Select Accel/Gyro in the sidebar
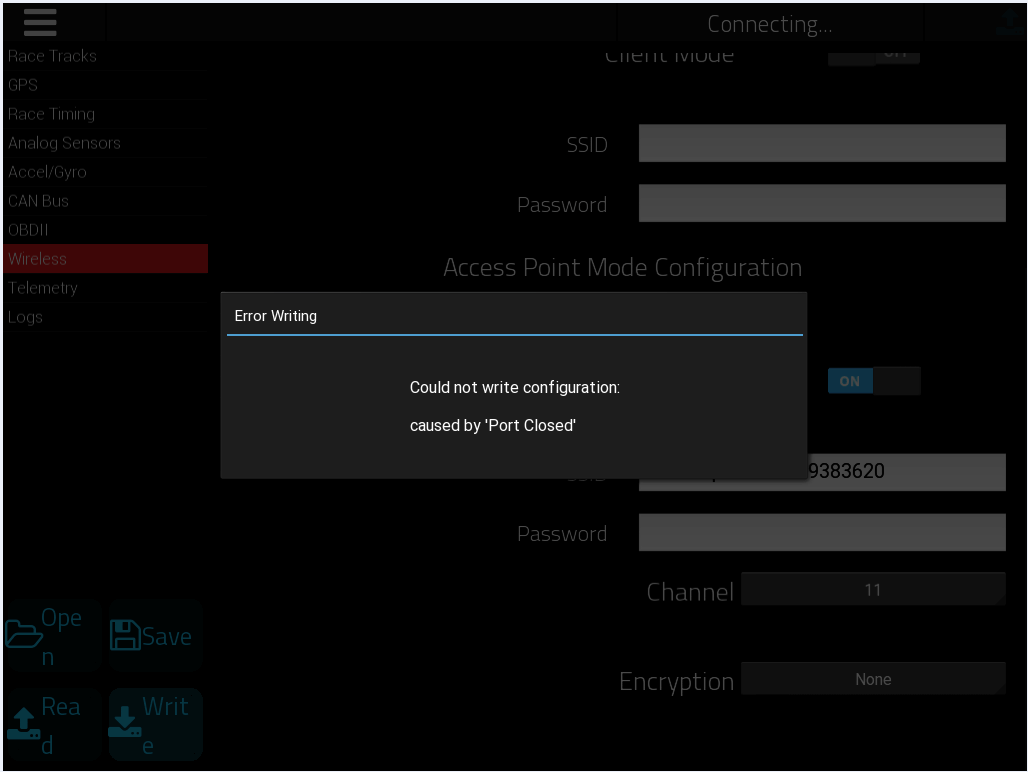Screen dimensions: 1028x772 [x=106, y=172]
